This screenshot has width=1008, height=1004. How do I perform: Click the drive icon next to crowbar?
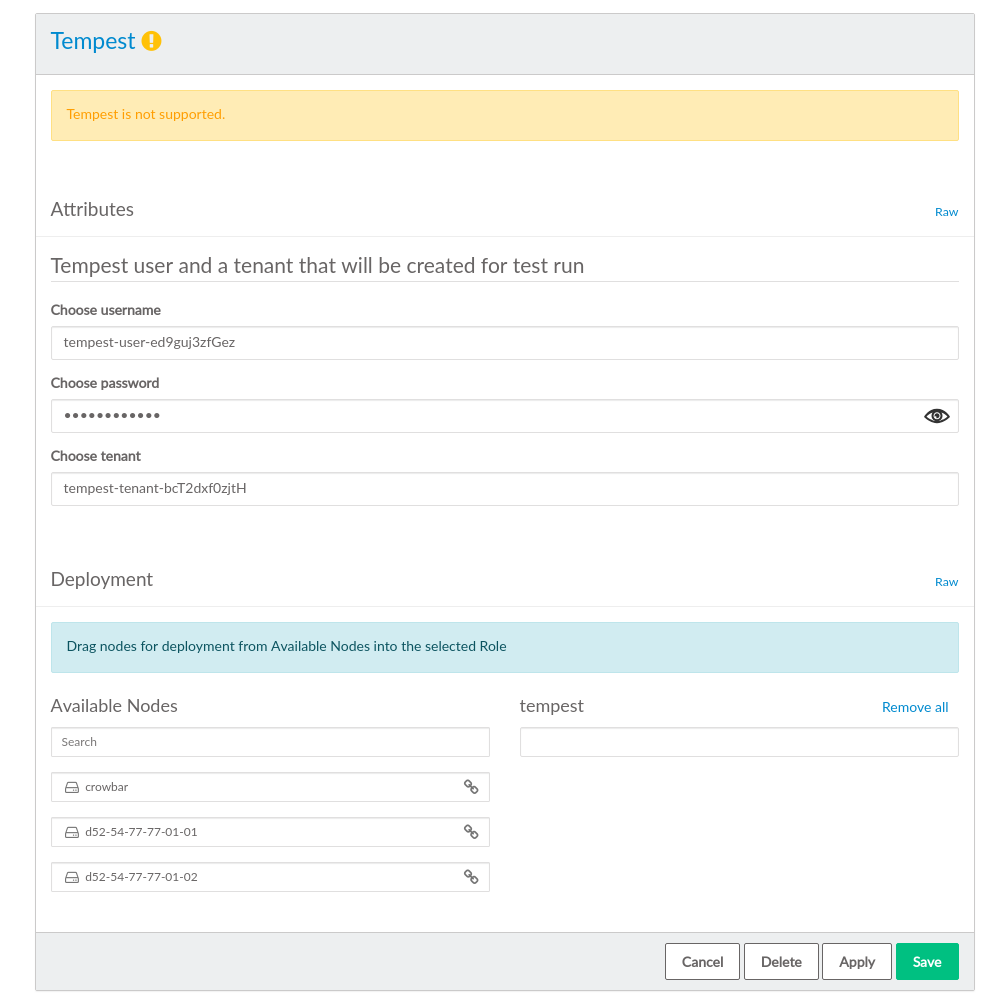tap(72, 787)
